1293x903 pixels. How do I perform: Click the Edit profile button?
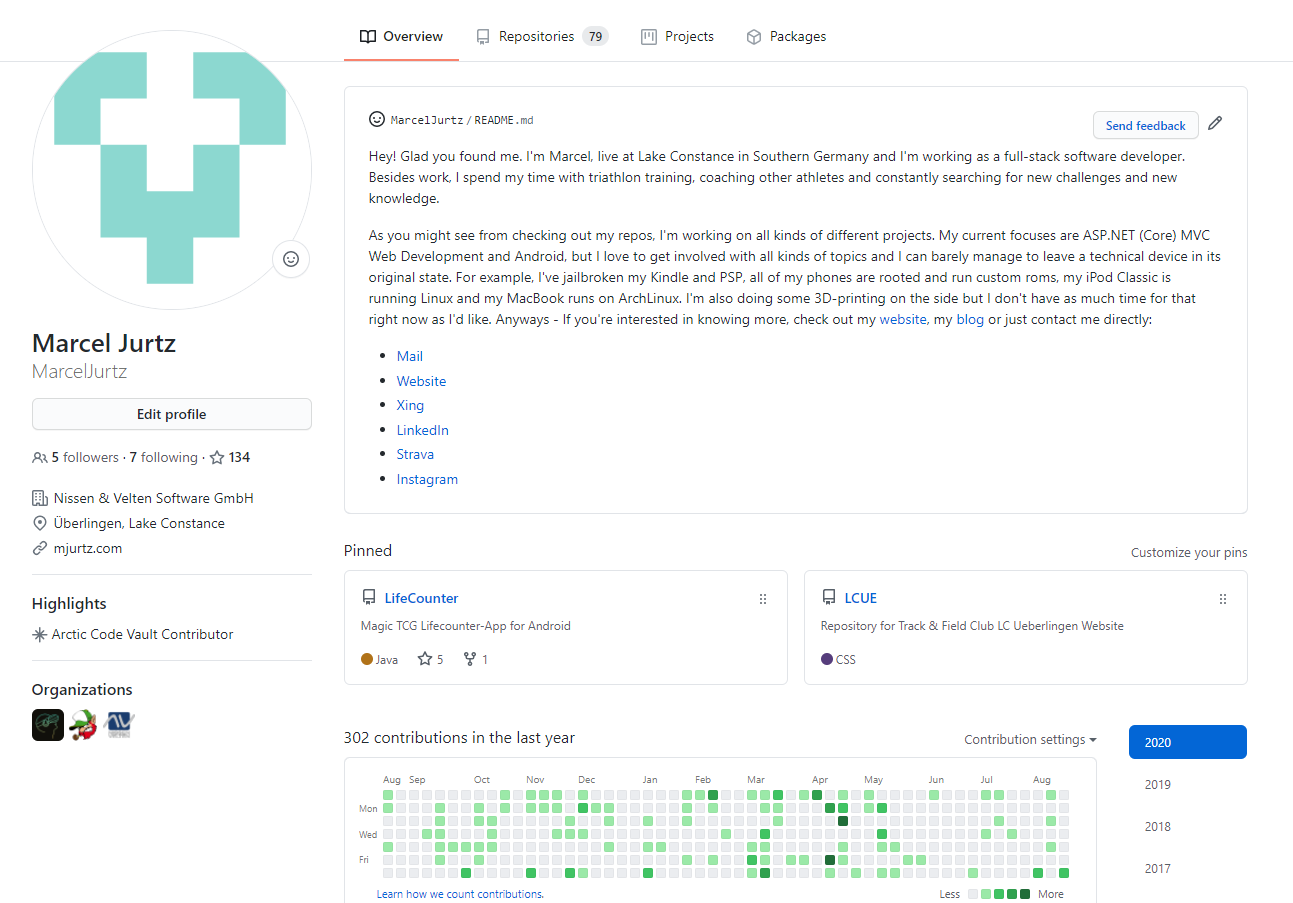[x=172, y=414]
